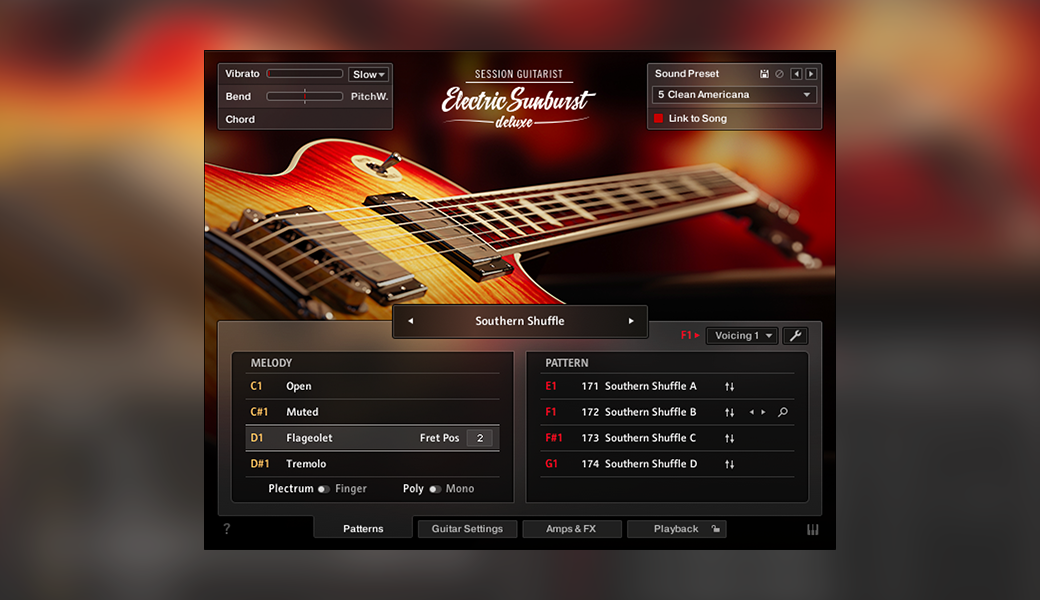This screenshot has width=1040, height=600.
Task: Adjust the Vibrato slider
Action: (304, 74)
